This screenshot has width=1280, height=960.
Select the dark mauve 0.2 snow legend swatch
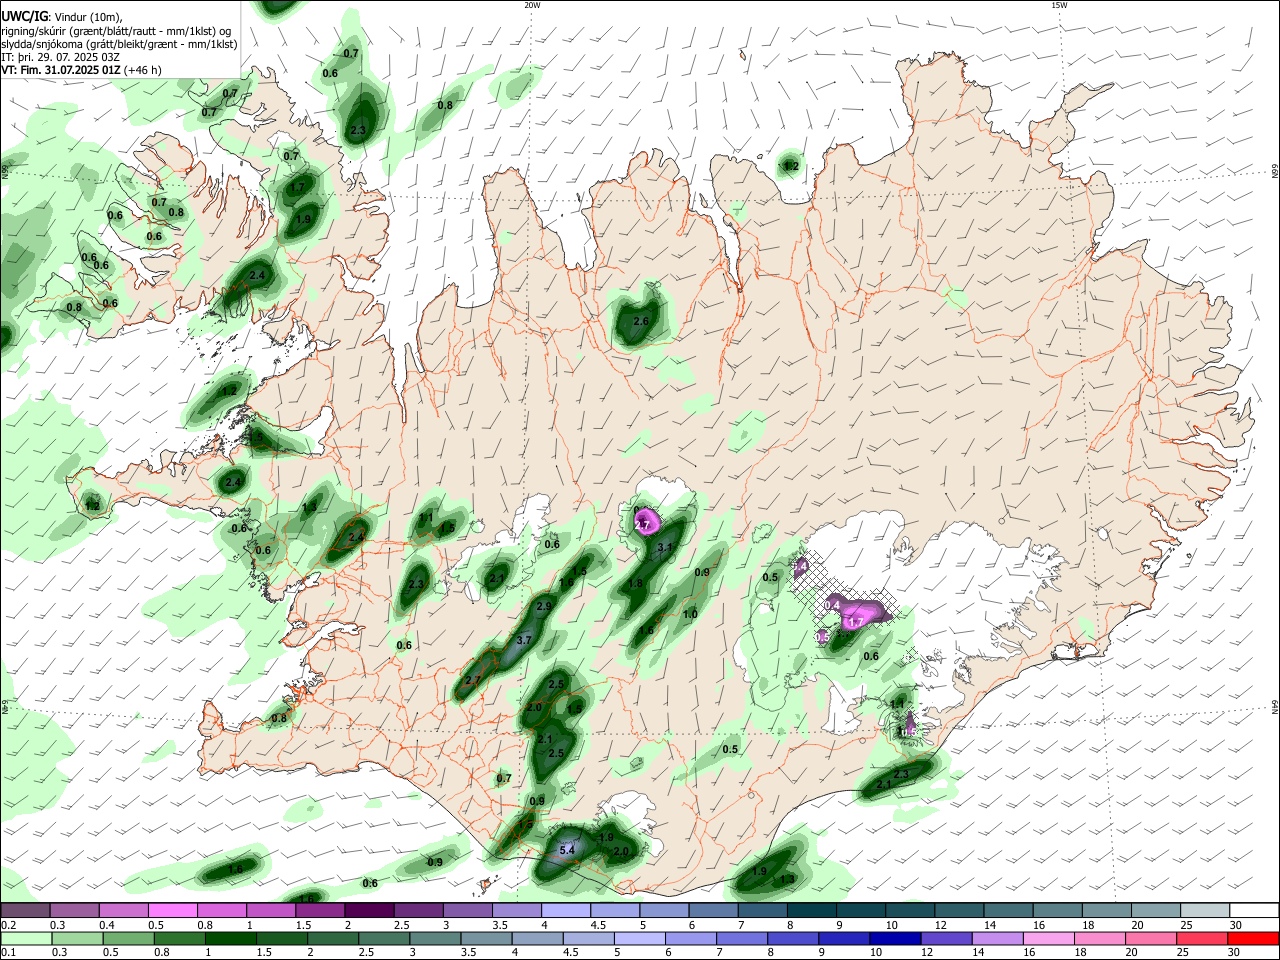tap(25, 910)
